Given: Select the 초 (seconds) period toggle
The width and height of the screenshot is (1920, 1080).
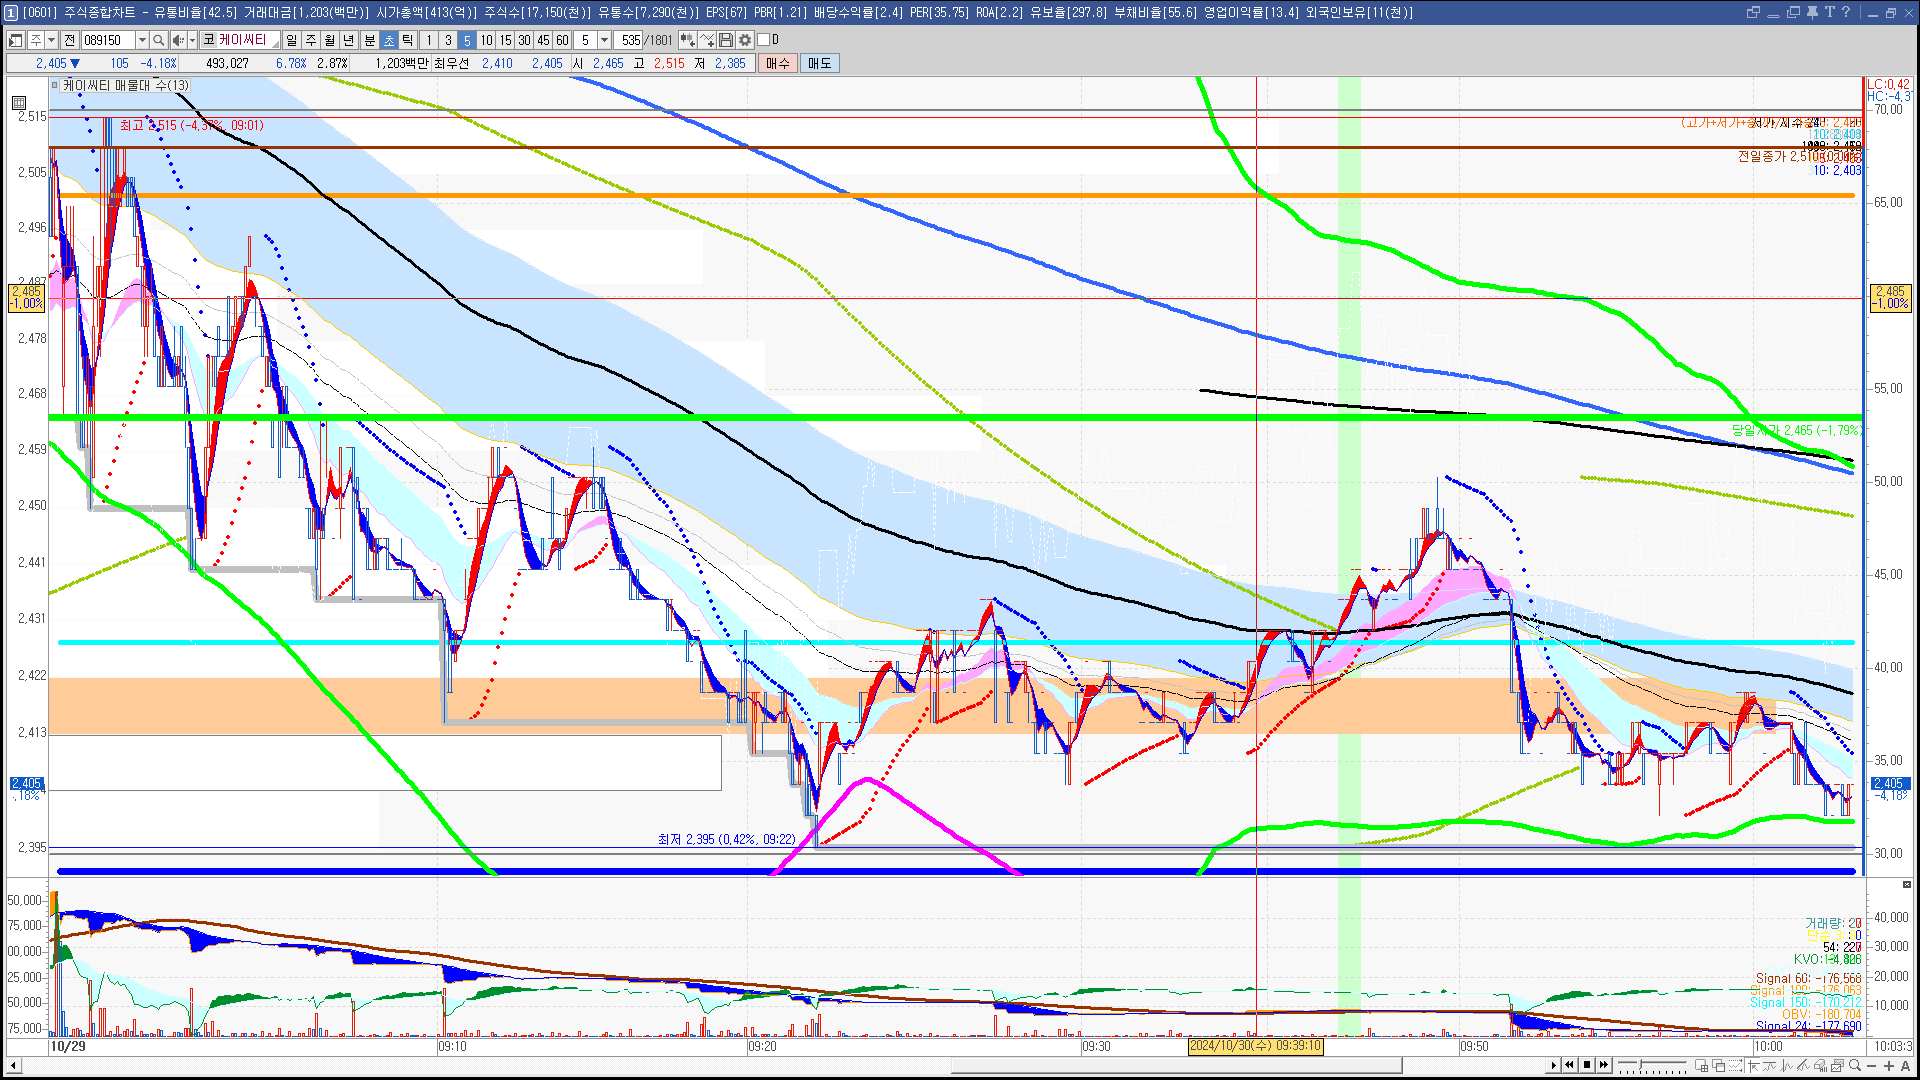Looking at the screenshot, I should [389, 40].
